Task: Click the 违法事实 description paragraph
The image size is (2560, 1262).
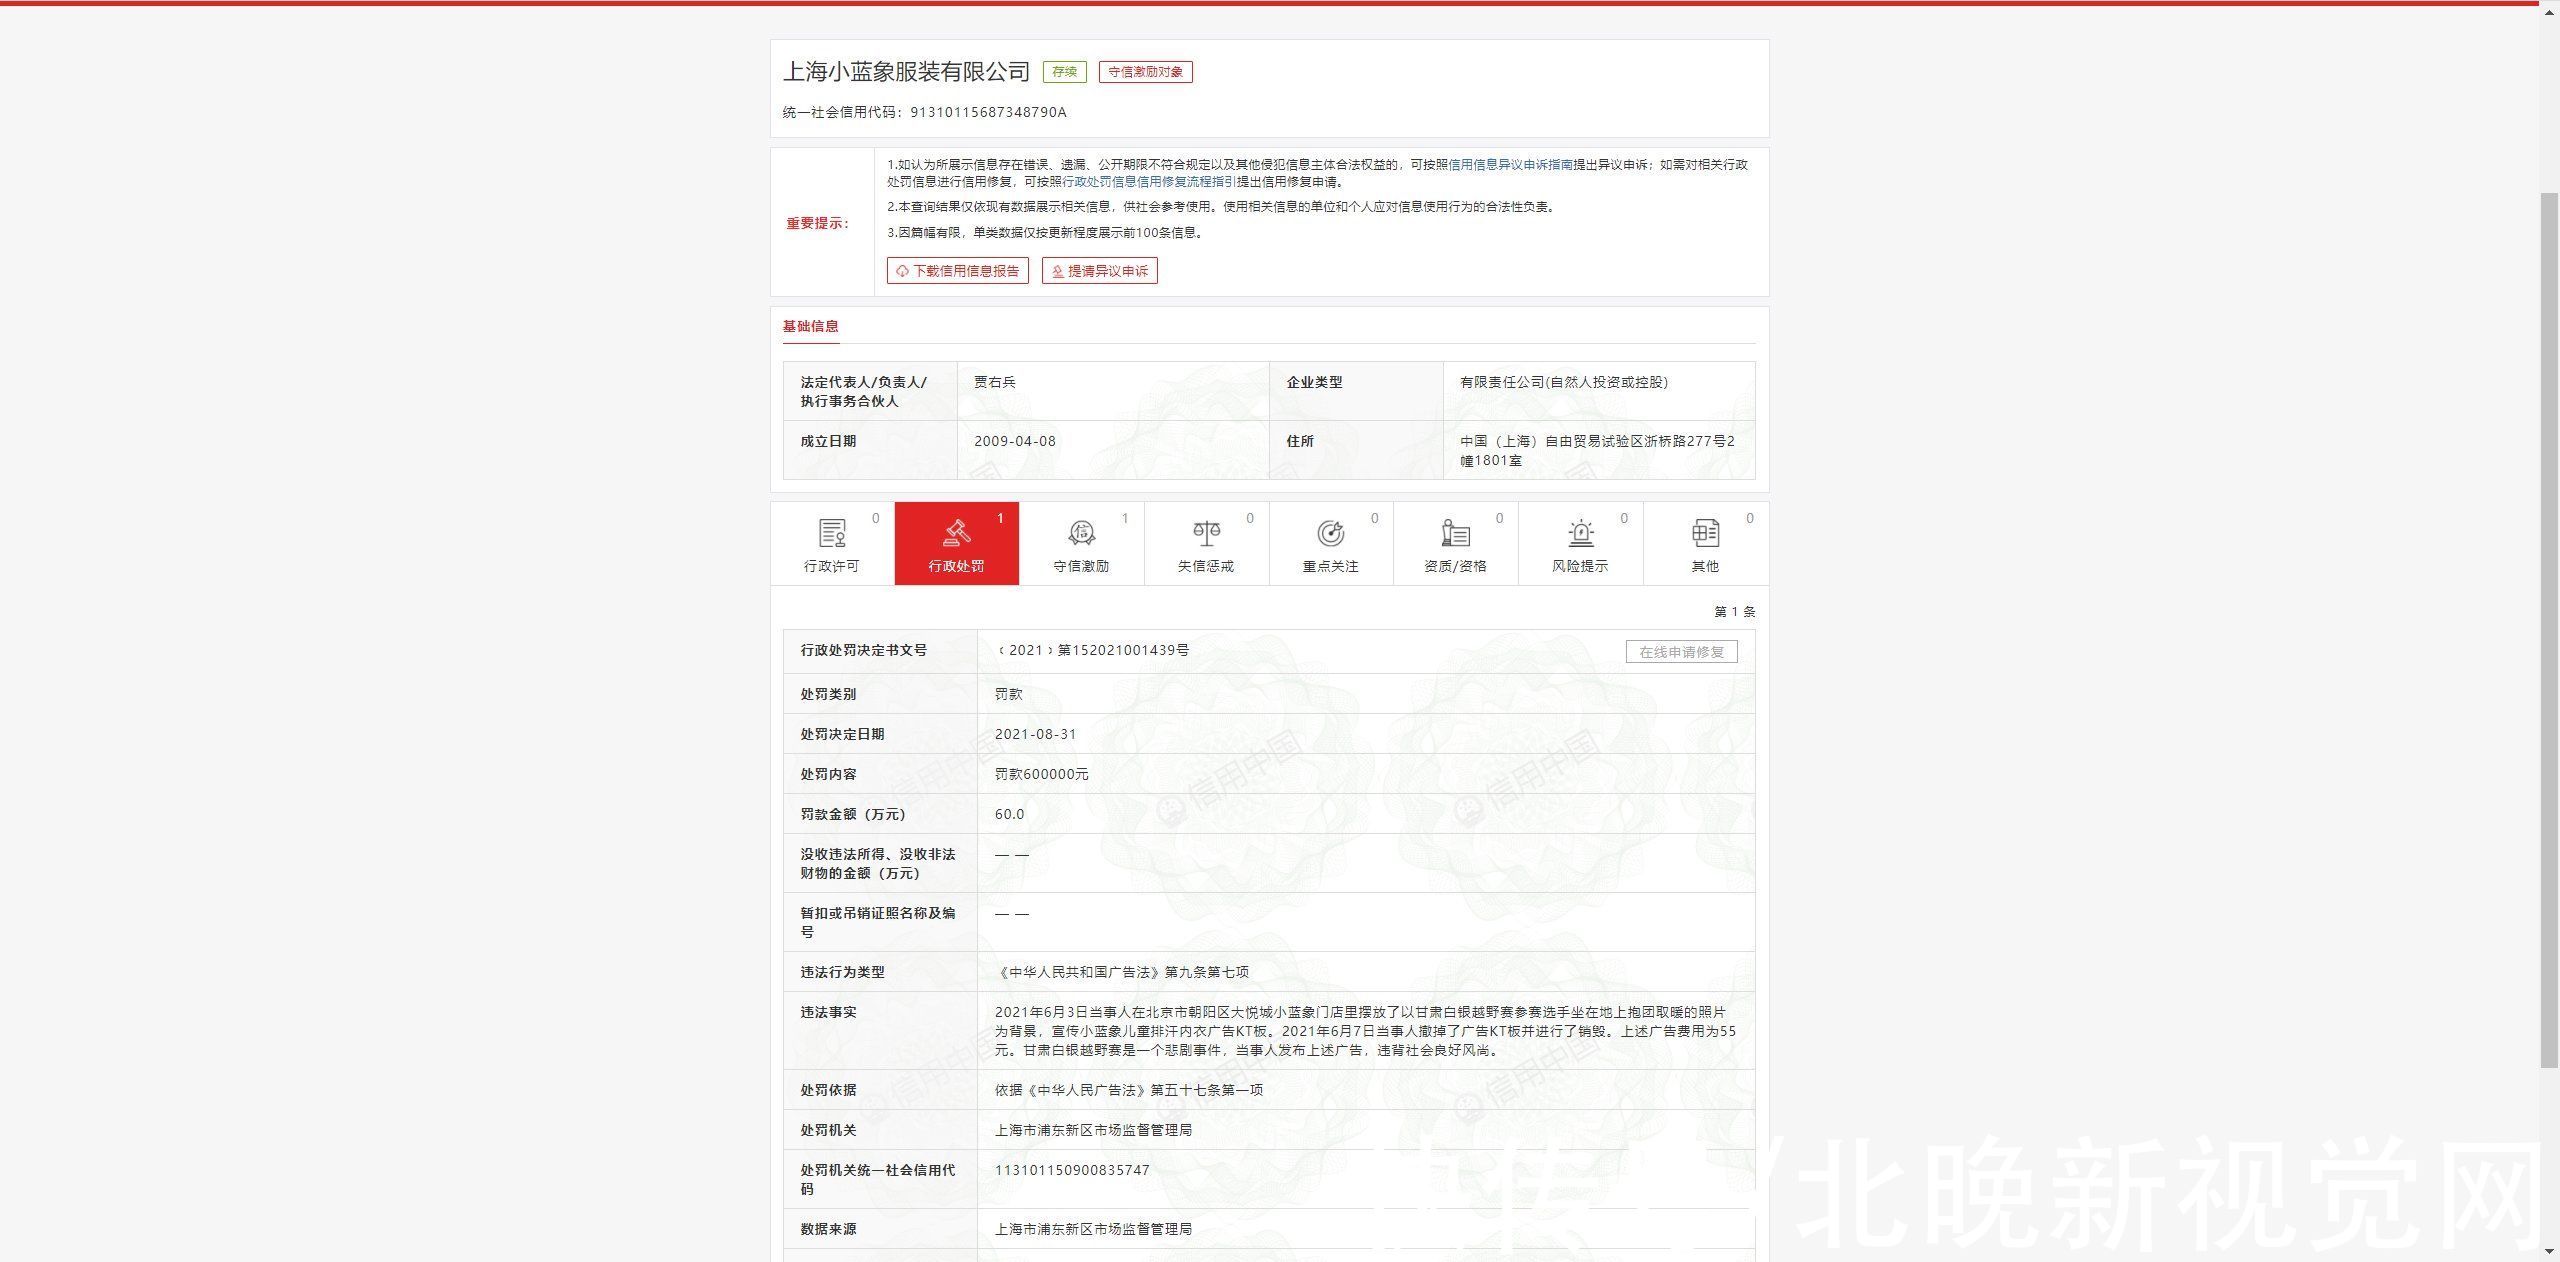Action: pos(1365,1031)
